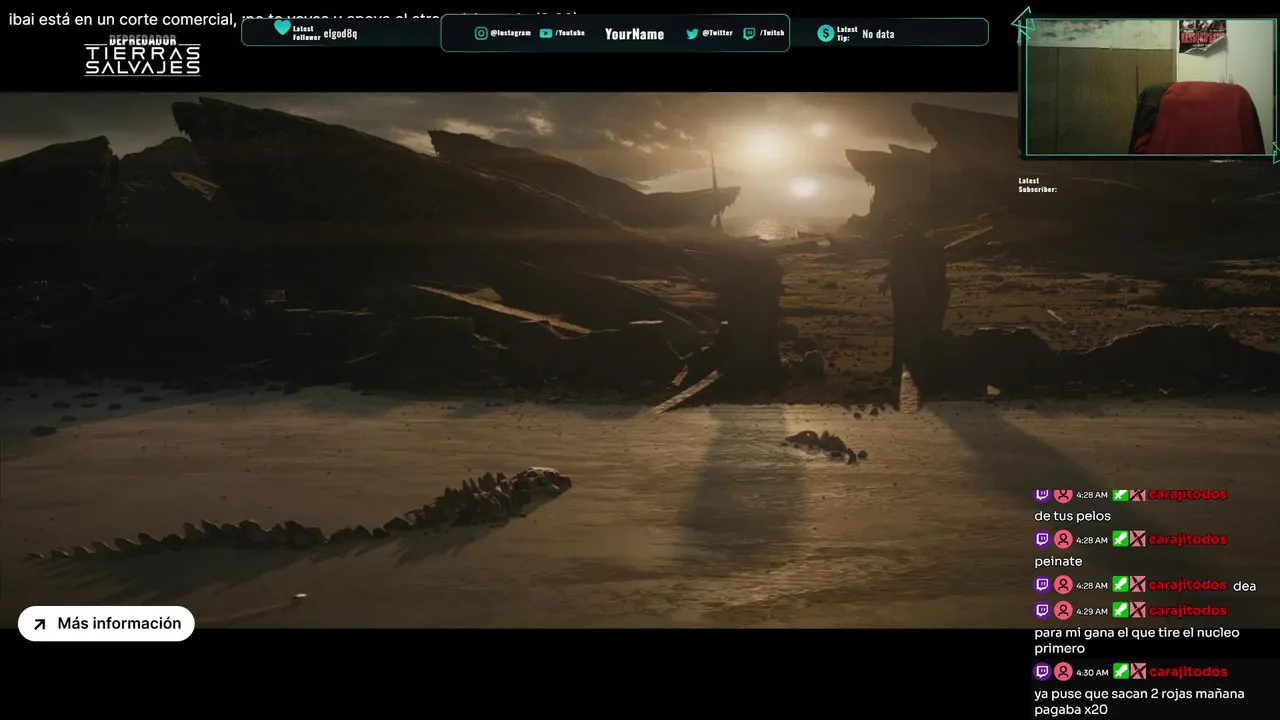Click the webcam feed thumbnail
The width and height of the screenshot is (1280, 720).
1148,87
